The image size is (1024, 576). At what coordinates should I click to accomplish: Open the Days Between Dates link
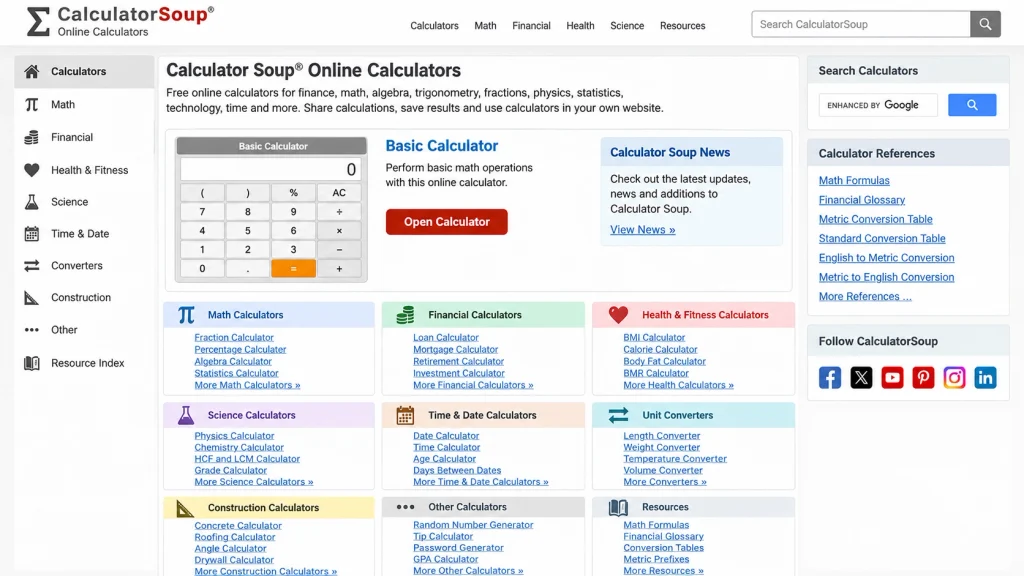pos(456,470)
